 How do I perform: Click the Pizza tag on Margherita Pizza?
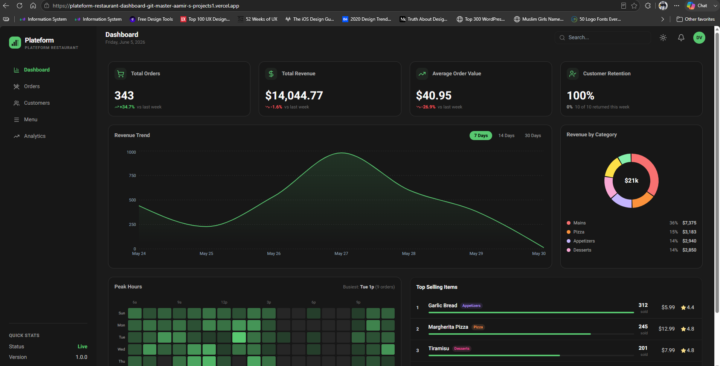(x=478, y=327)
